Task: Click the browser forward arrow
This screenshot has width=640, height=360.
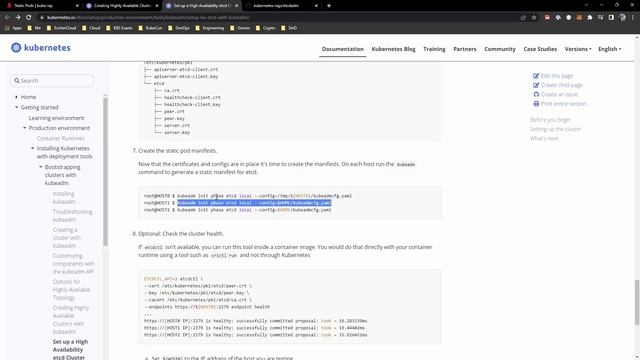Action: click(x=18, y=18)
